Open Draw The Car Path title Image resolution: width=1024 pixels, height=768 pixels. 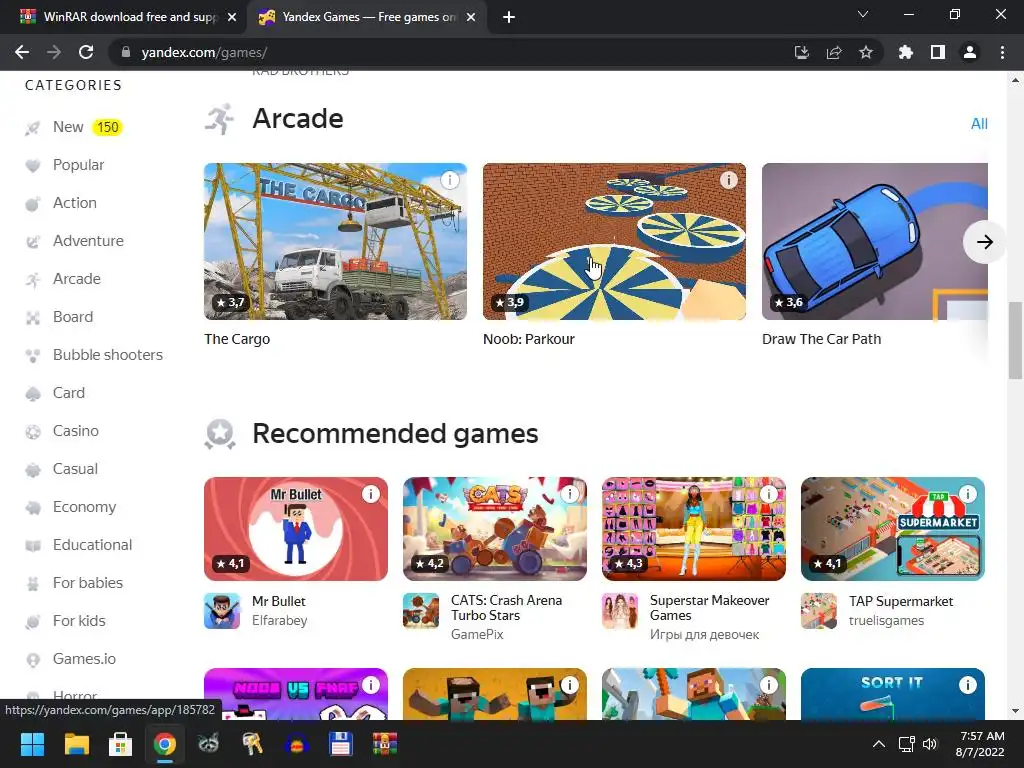(822, 339)
